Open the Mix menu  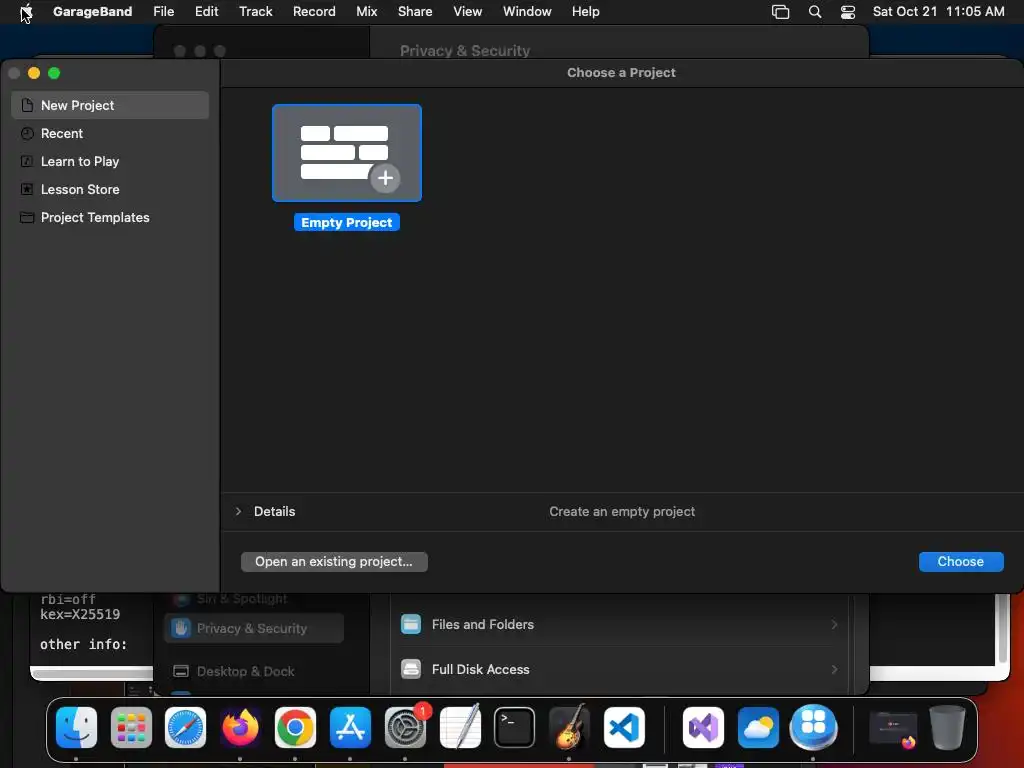click(x=366, y=11)
